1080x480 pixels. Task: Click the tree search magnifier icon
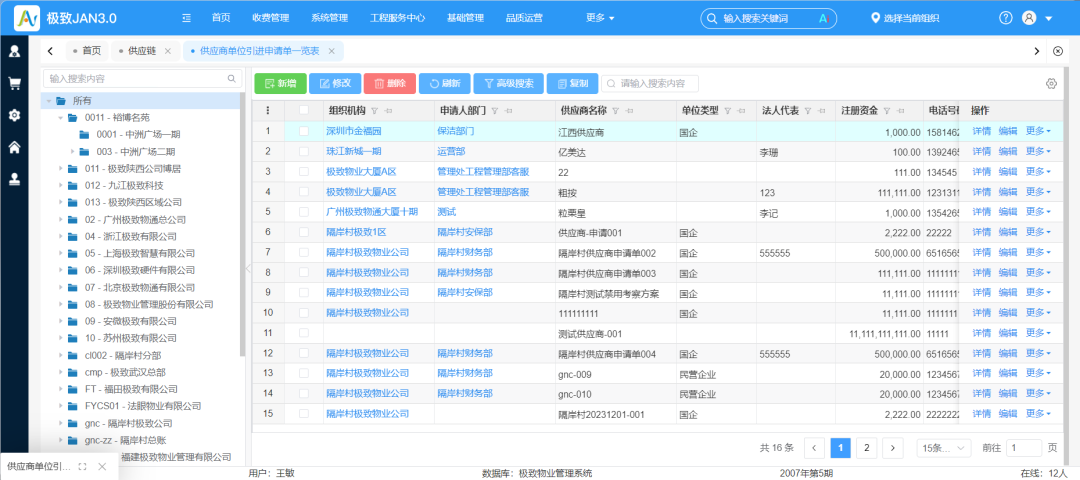point(231,79)
